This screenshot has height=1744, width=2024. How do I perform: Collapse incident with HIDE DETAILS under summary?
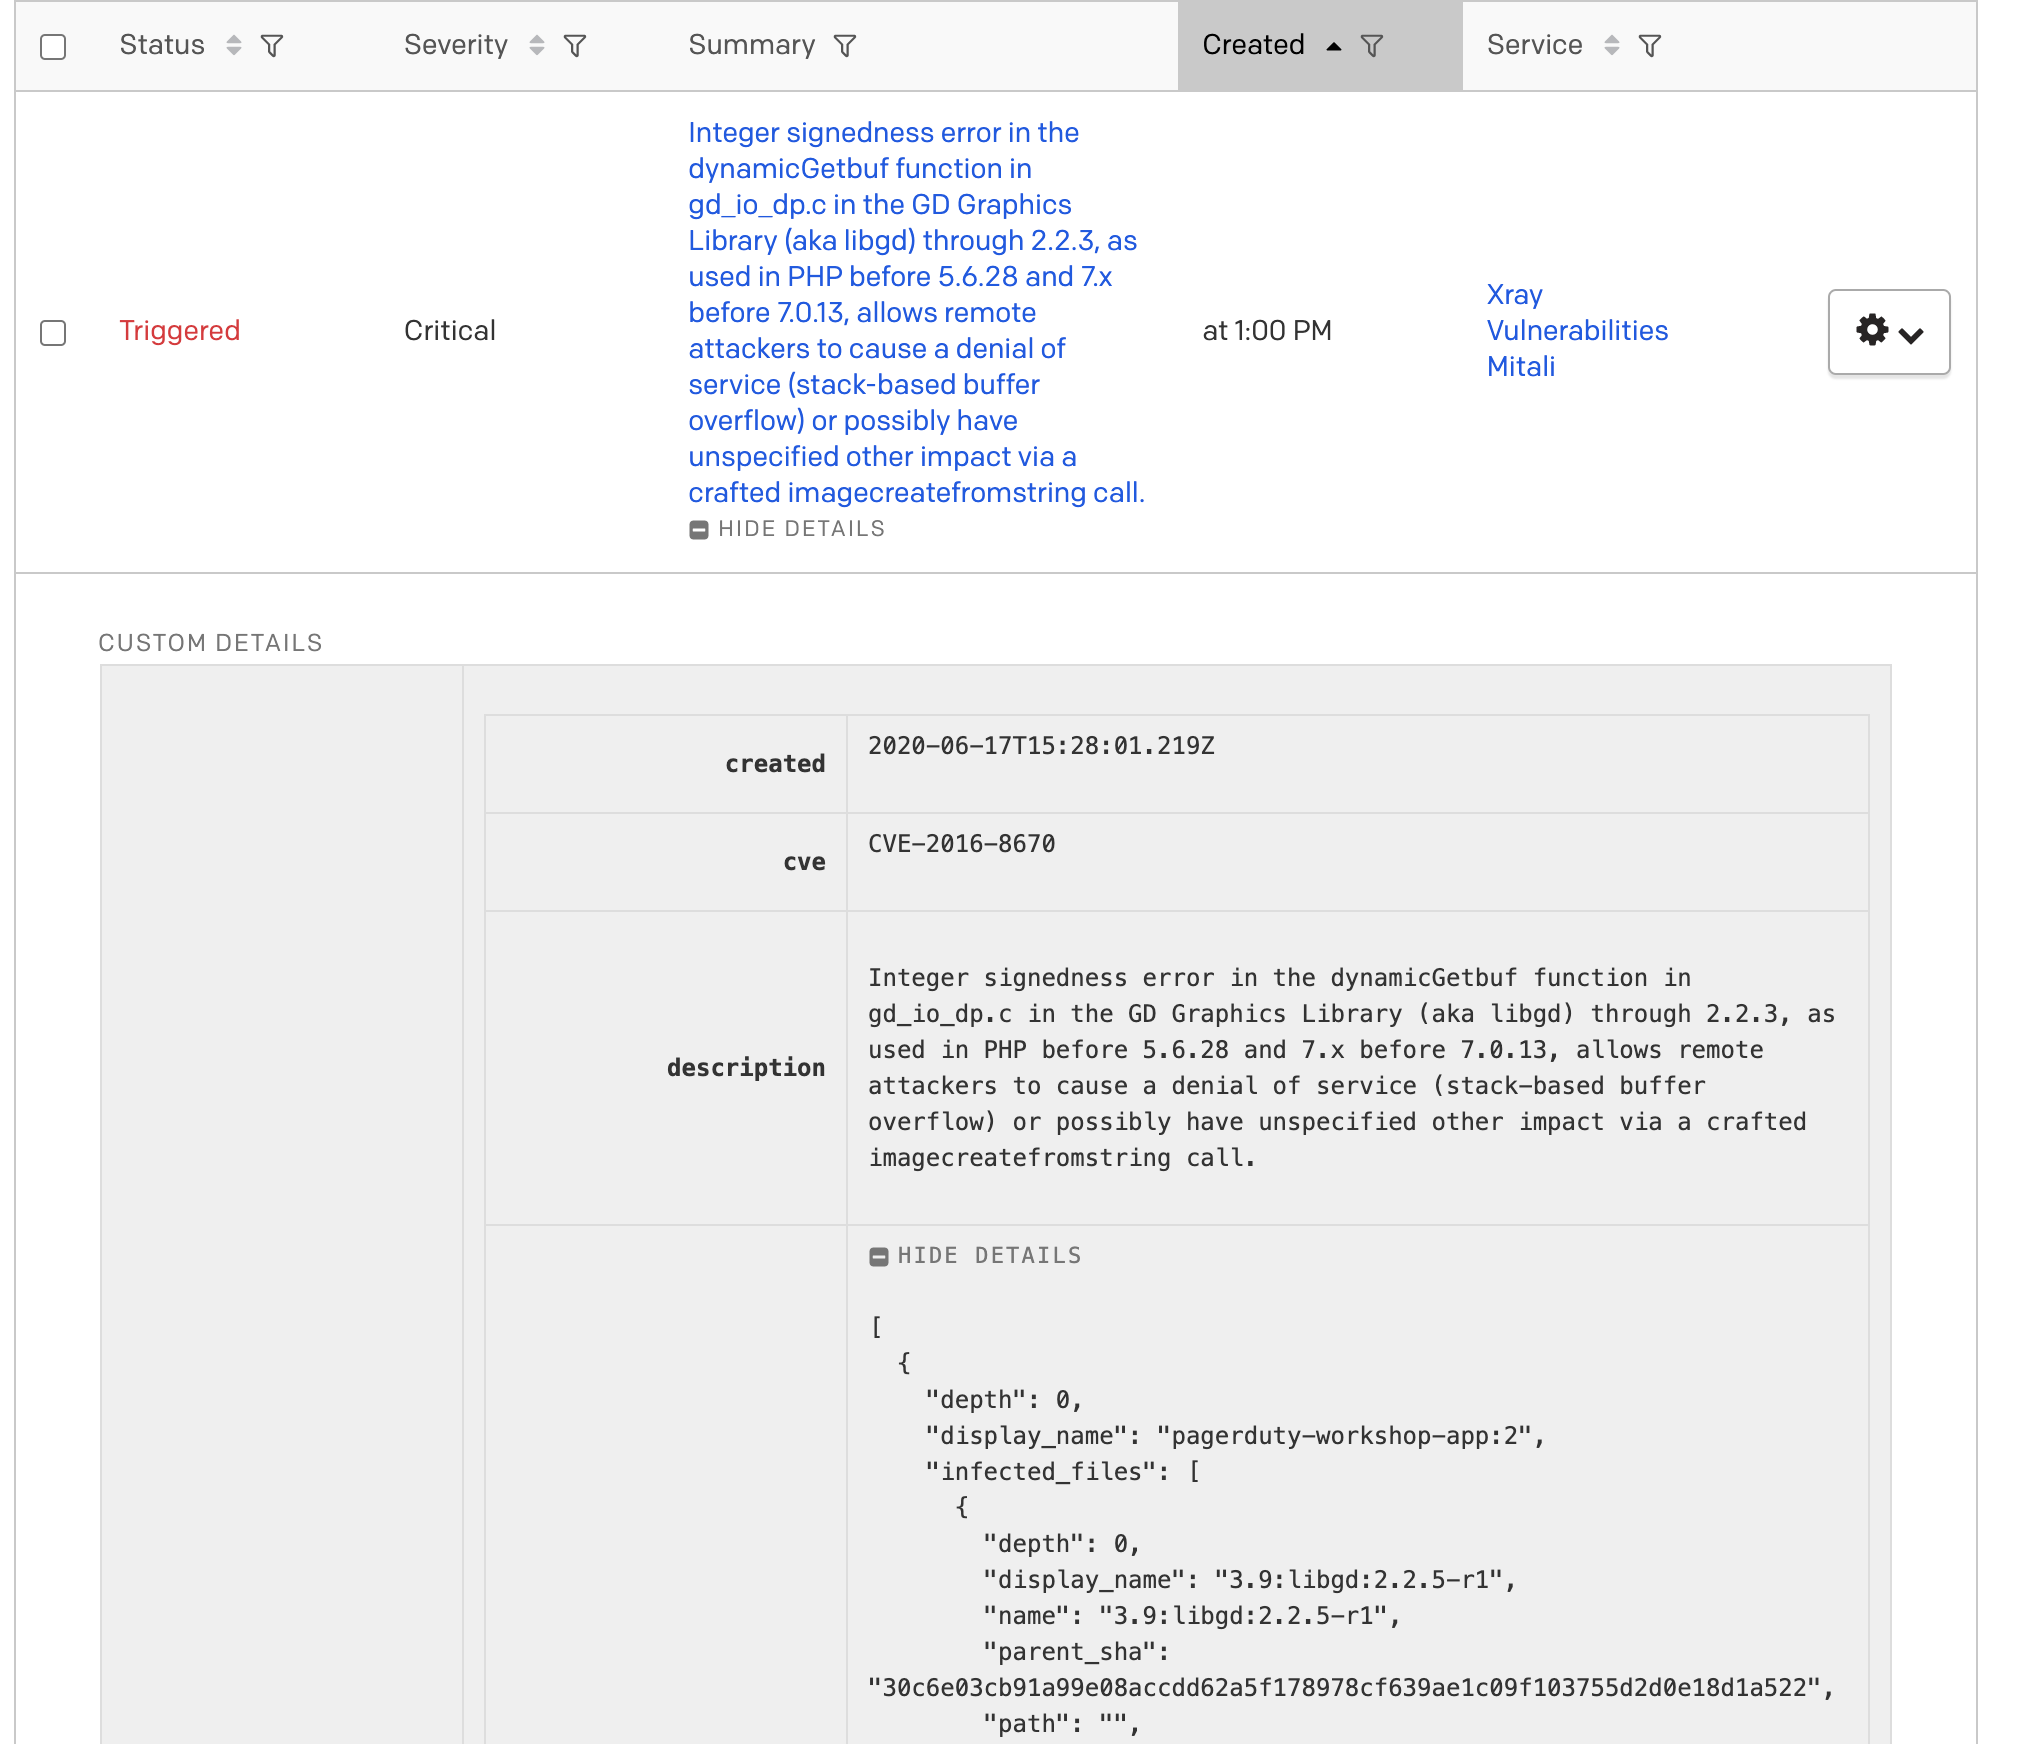(787, 529)
